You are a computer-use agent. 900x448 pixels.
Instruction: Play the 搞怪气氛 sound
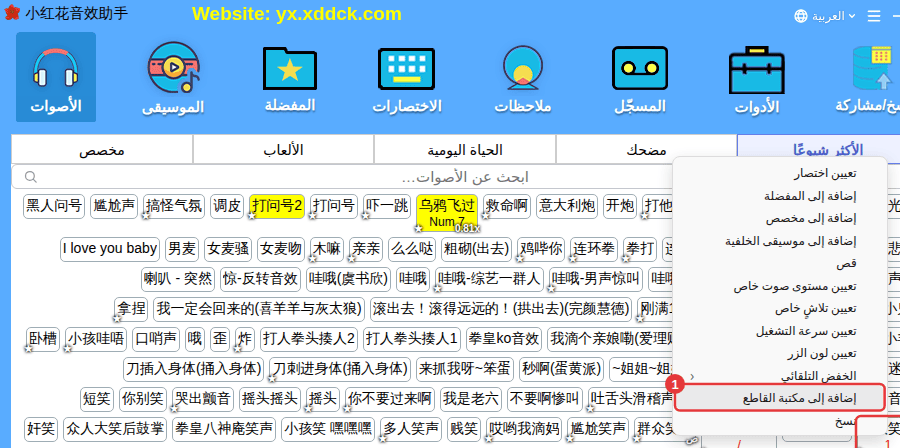pos(174,206)
